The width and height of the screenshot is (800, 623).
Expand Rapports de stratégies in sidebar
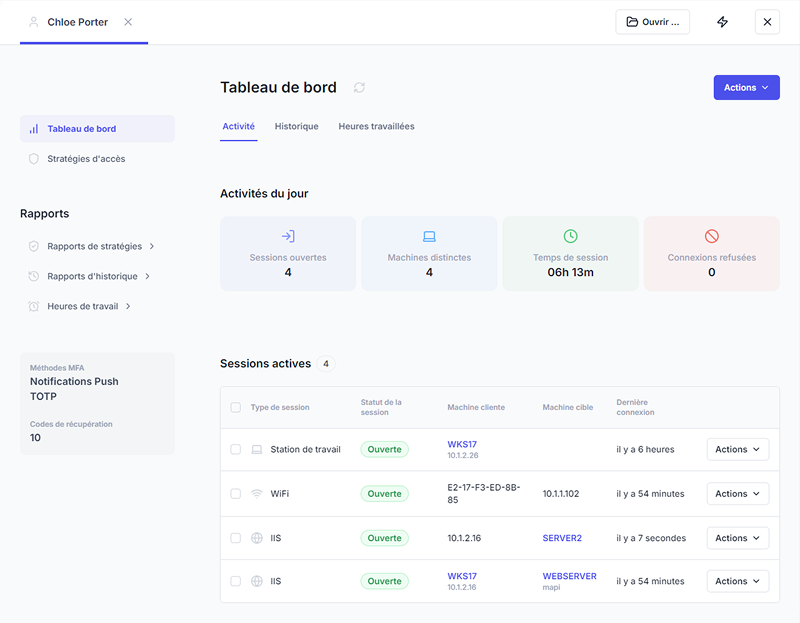(x=100, y=246)
